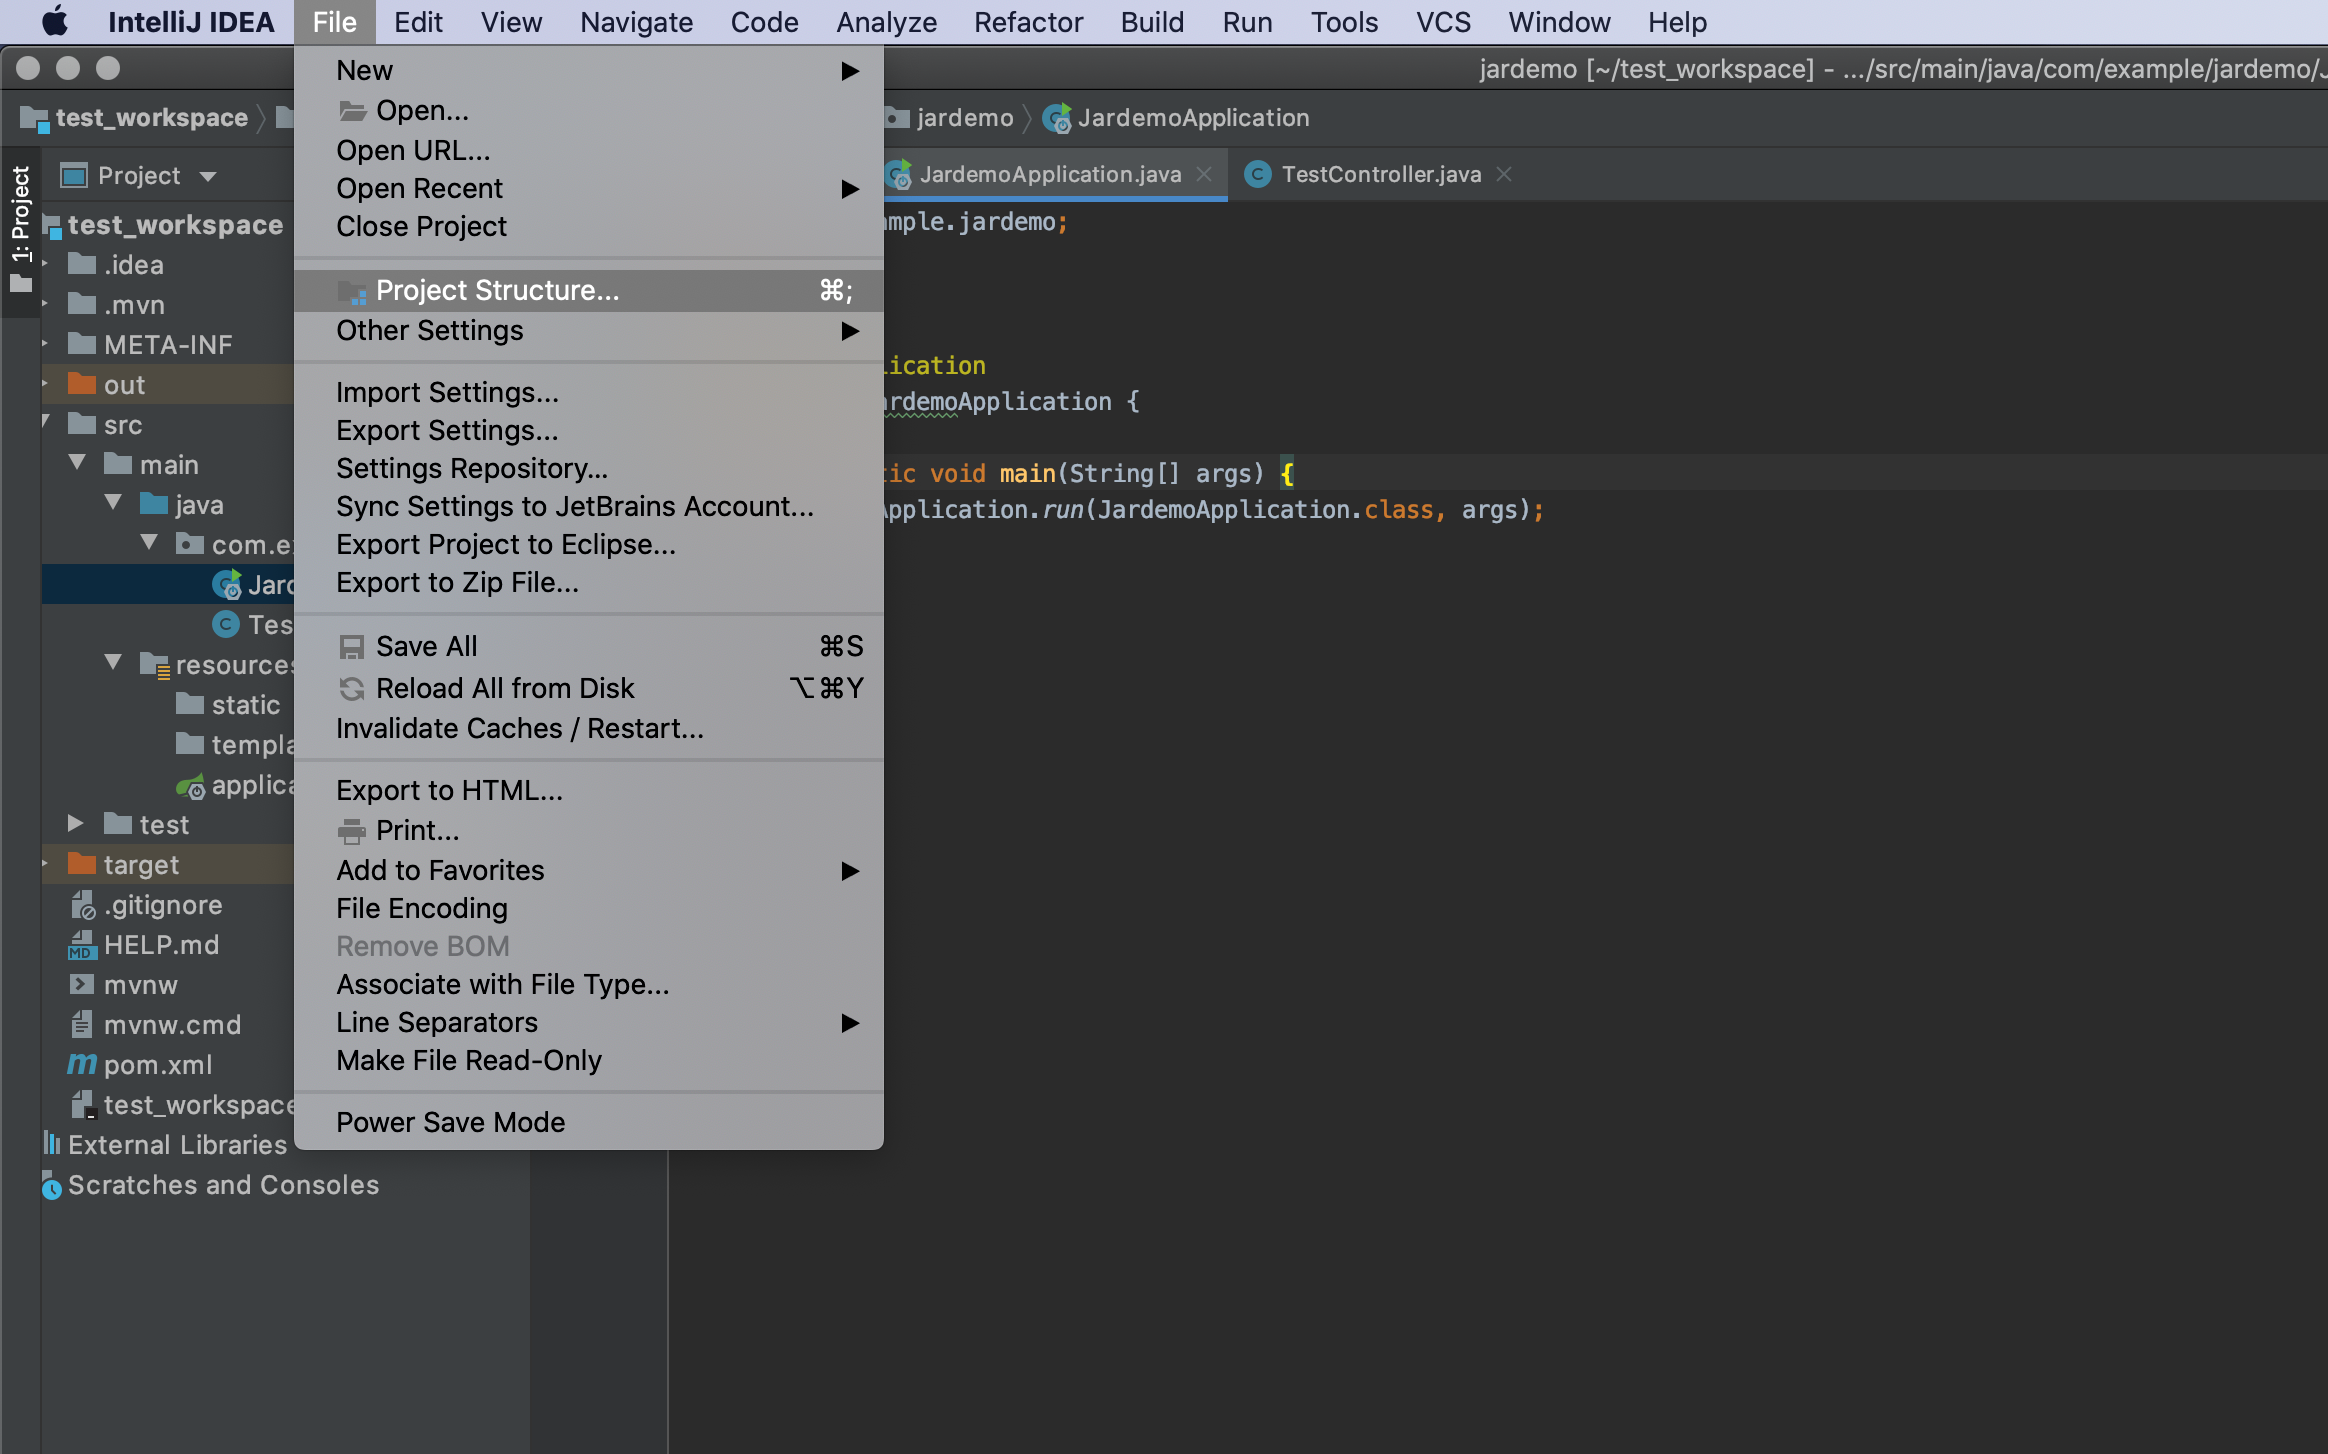Switch to the TestController.java tab
This screenshot has width=2328, height=1454.
point(1380,175)
